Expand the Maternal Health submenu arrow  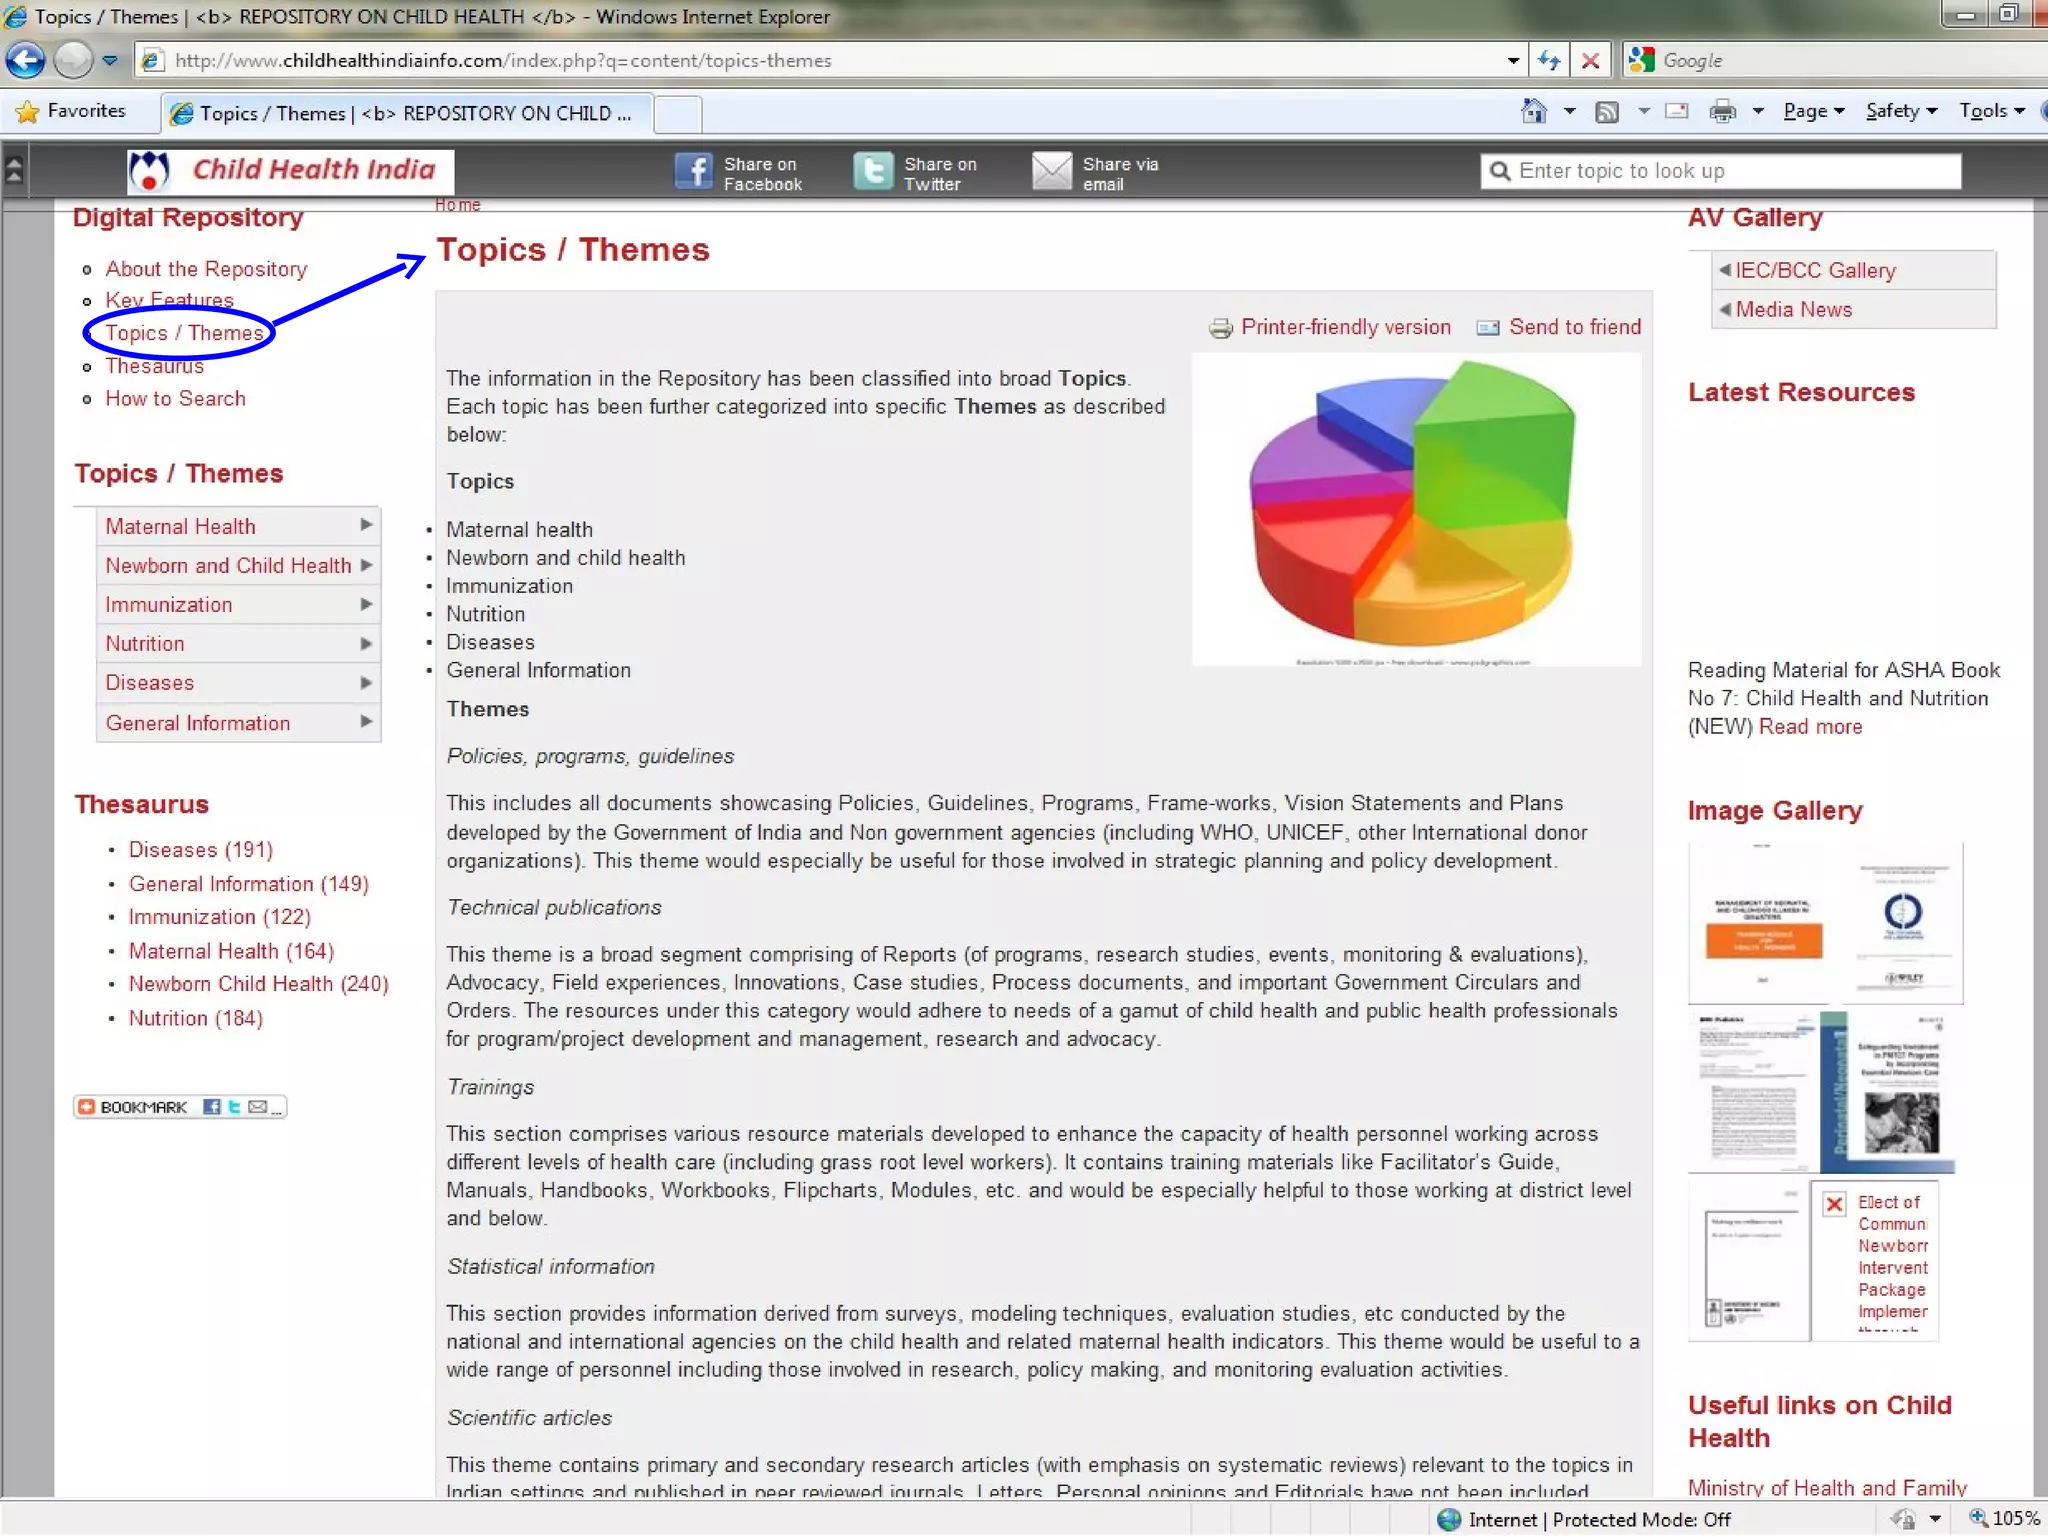click(366, 525)
